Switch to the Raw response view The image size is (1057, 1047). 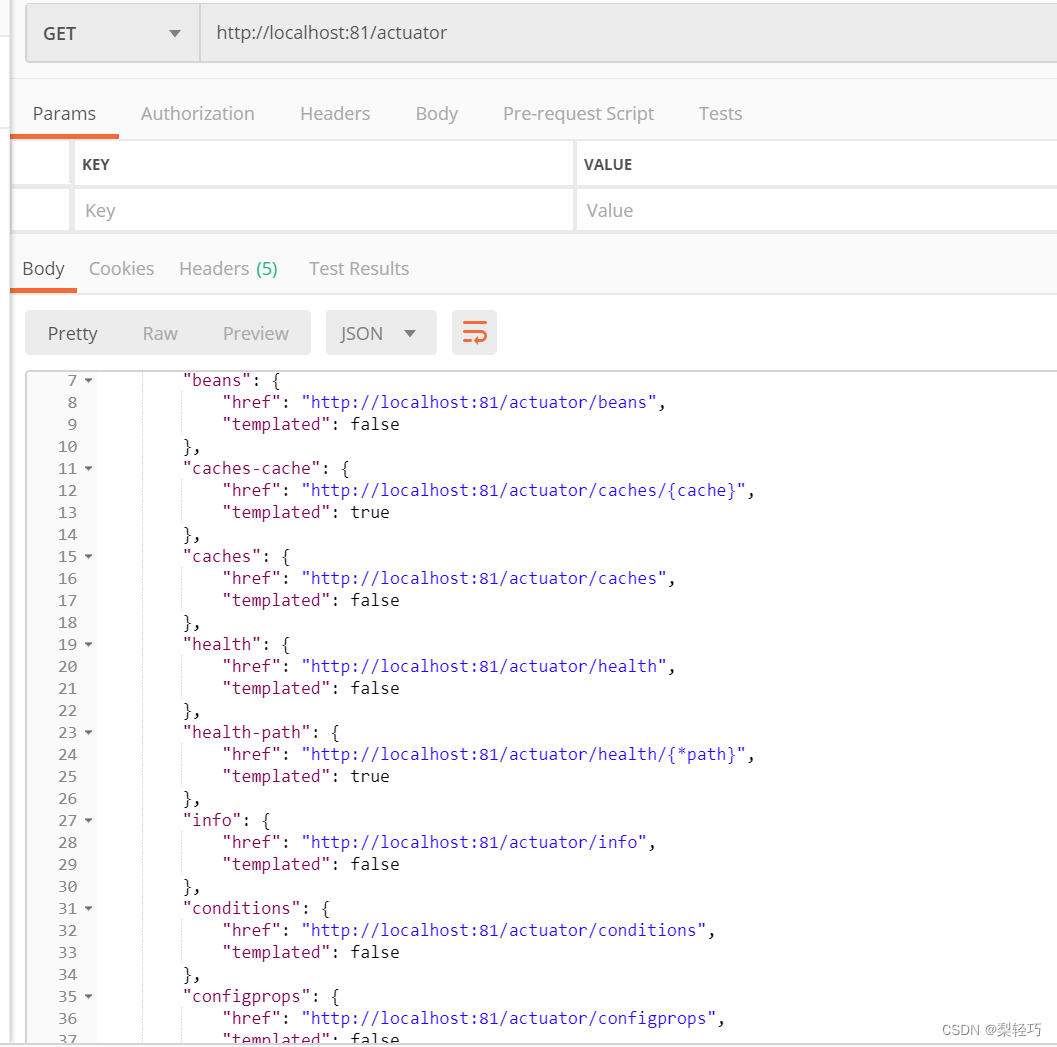(160, 332)
